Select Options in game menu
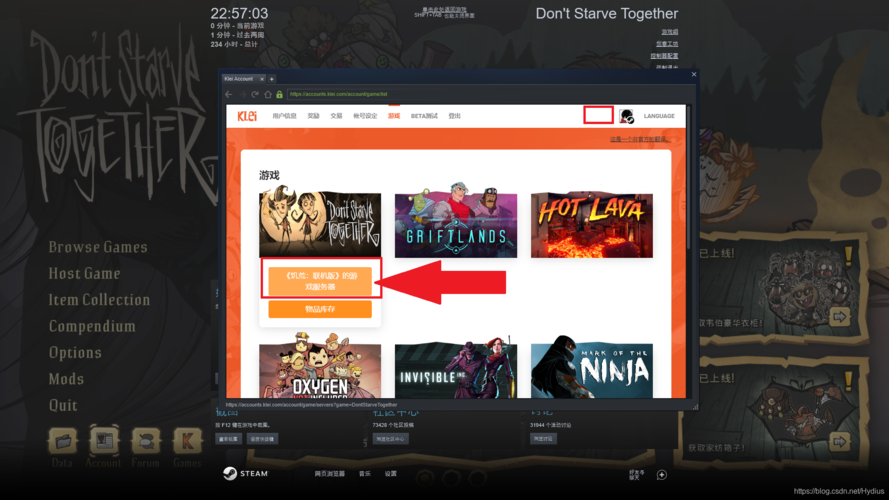 (75, 353)
